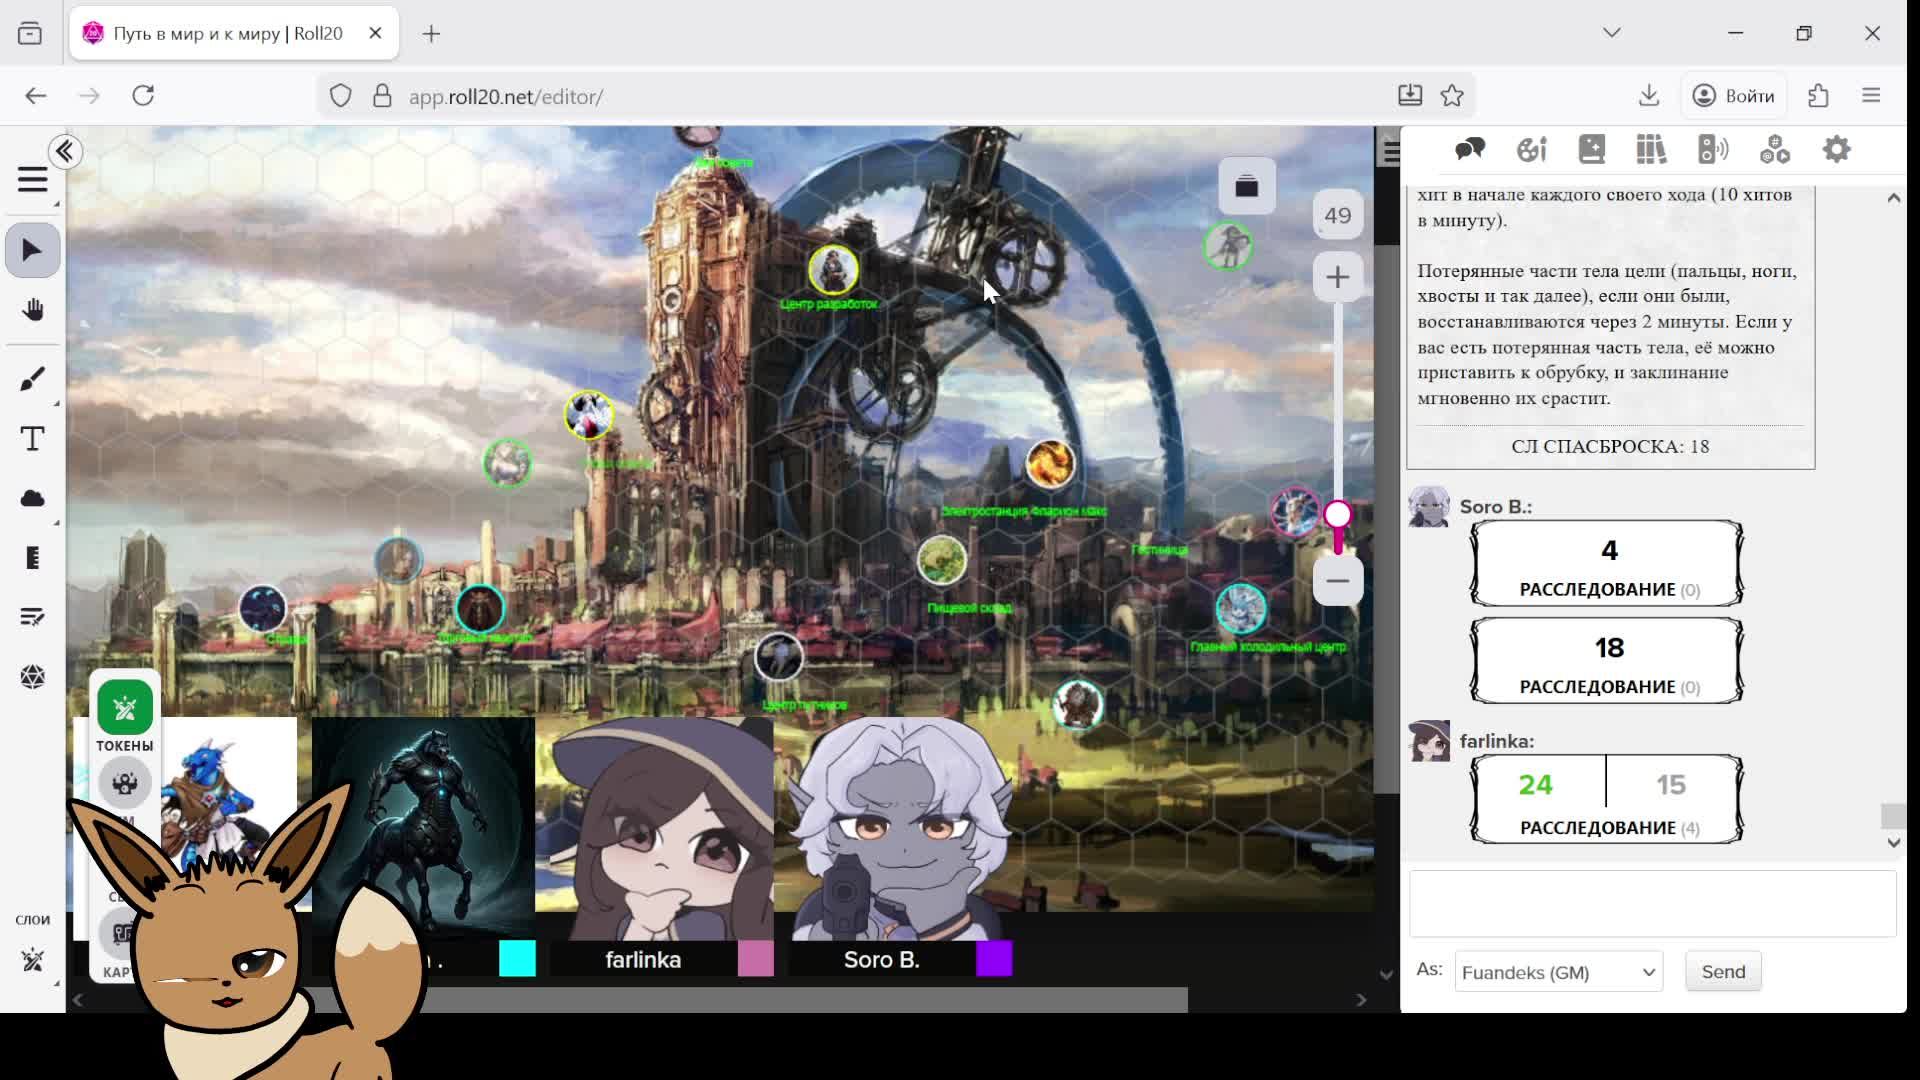Open the fog of war cloud tool
The width and height of the screenshot is (1920, 1080).
[32, 498]
